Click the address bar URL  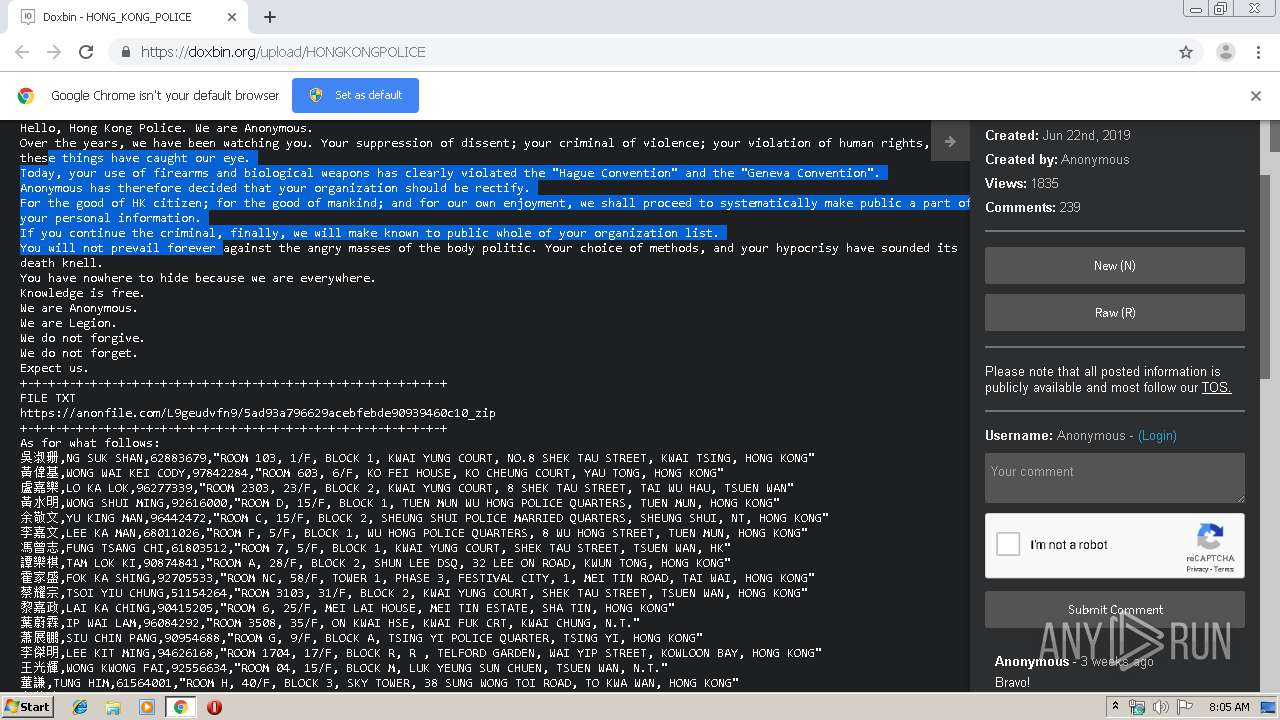283,52
